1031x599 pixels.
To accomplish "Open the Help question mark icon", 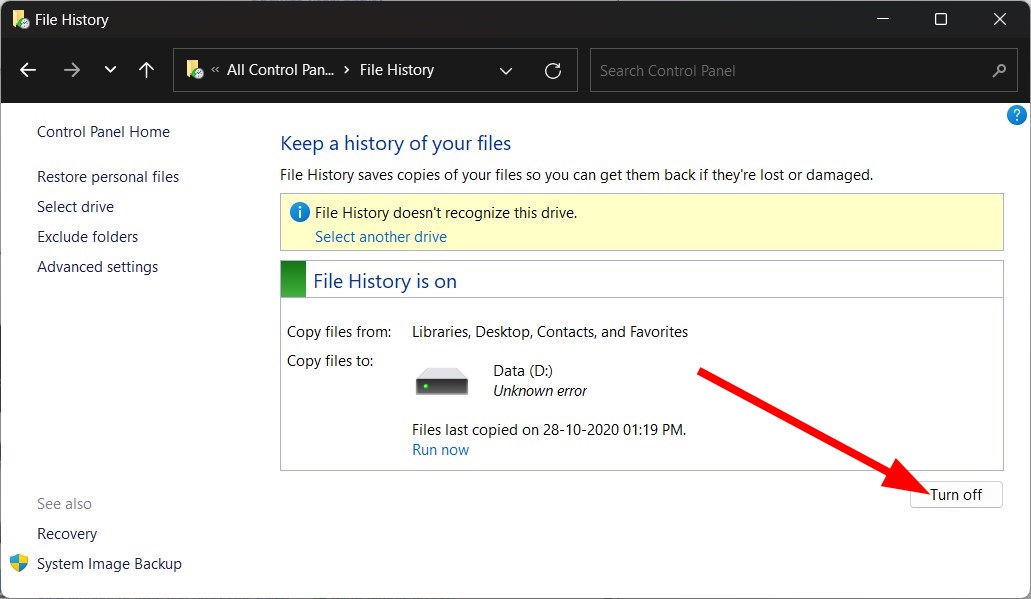I will coord(1017,115).
